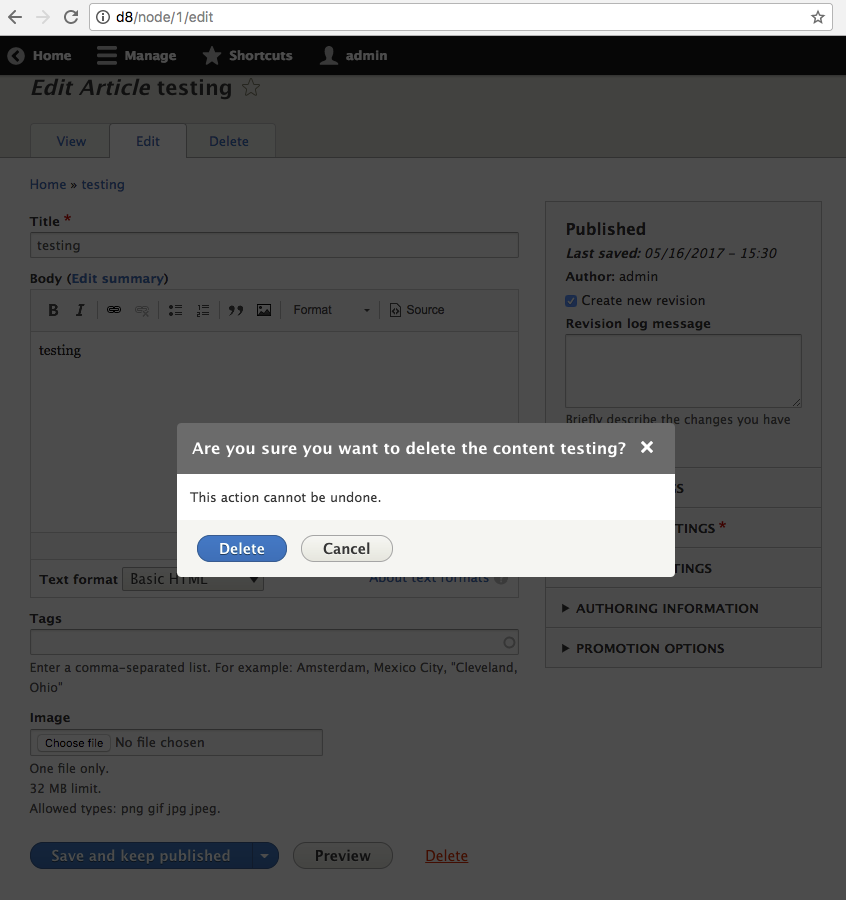846x900 pixels.
Task: Switch to the View tab
Action: click(x=69, y=141)
